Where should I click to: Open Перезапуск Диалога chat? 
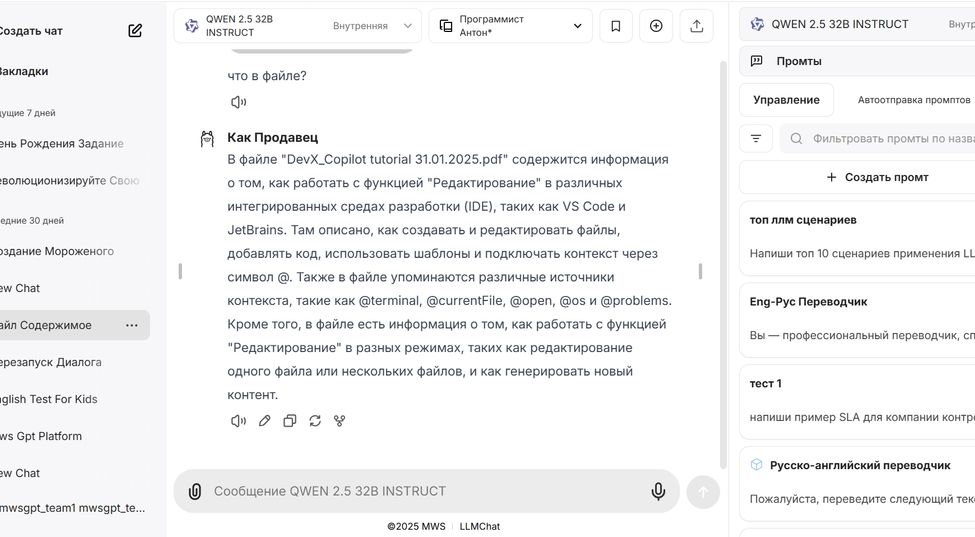50,362
